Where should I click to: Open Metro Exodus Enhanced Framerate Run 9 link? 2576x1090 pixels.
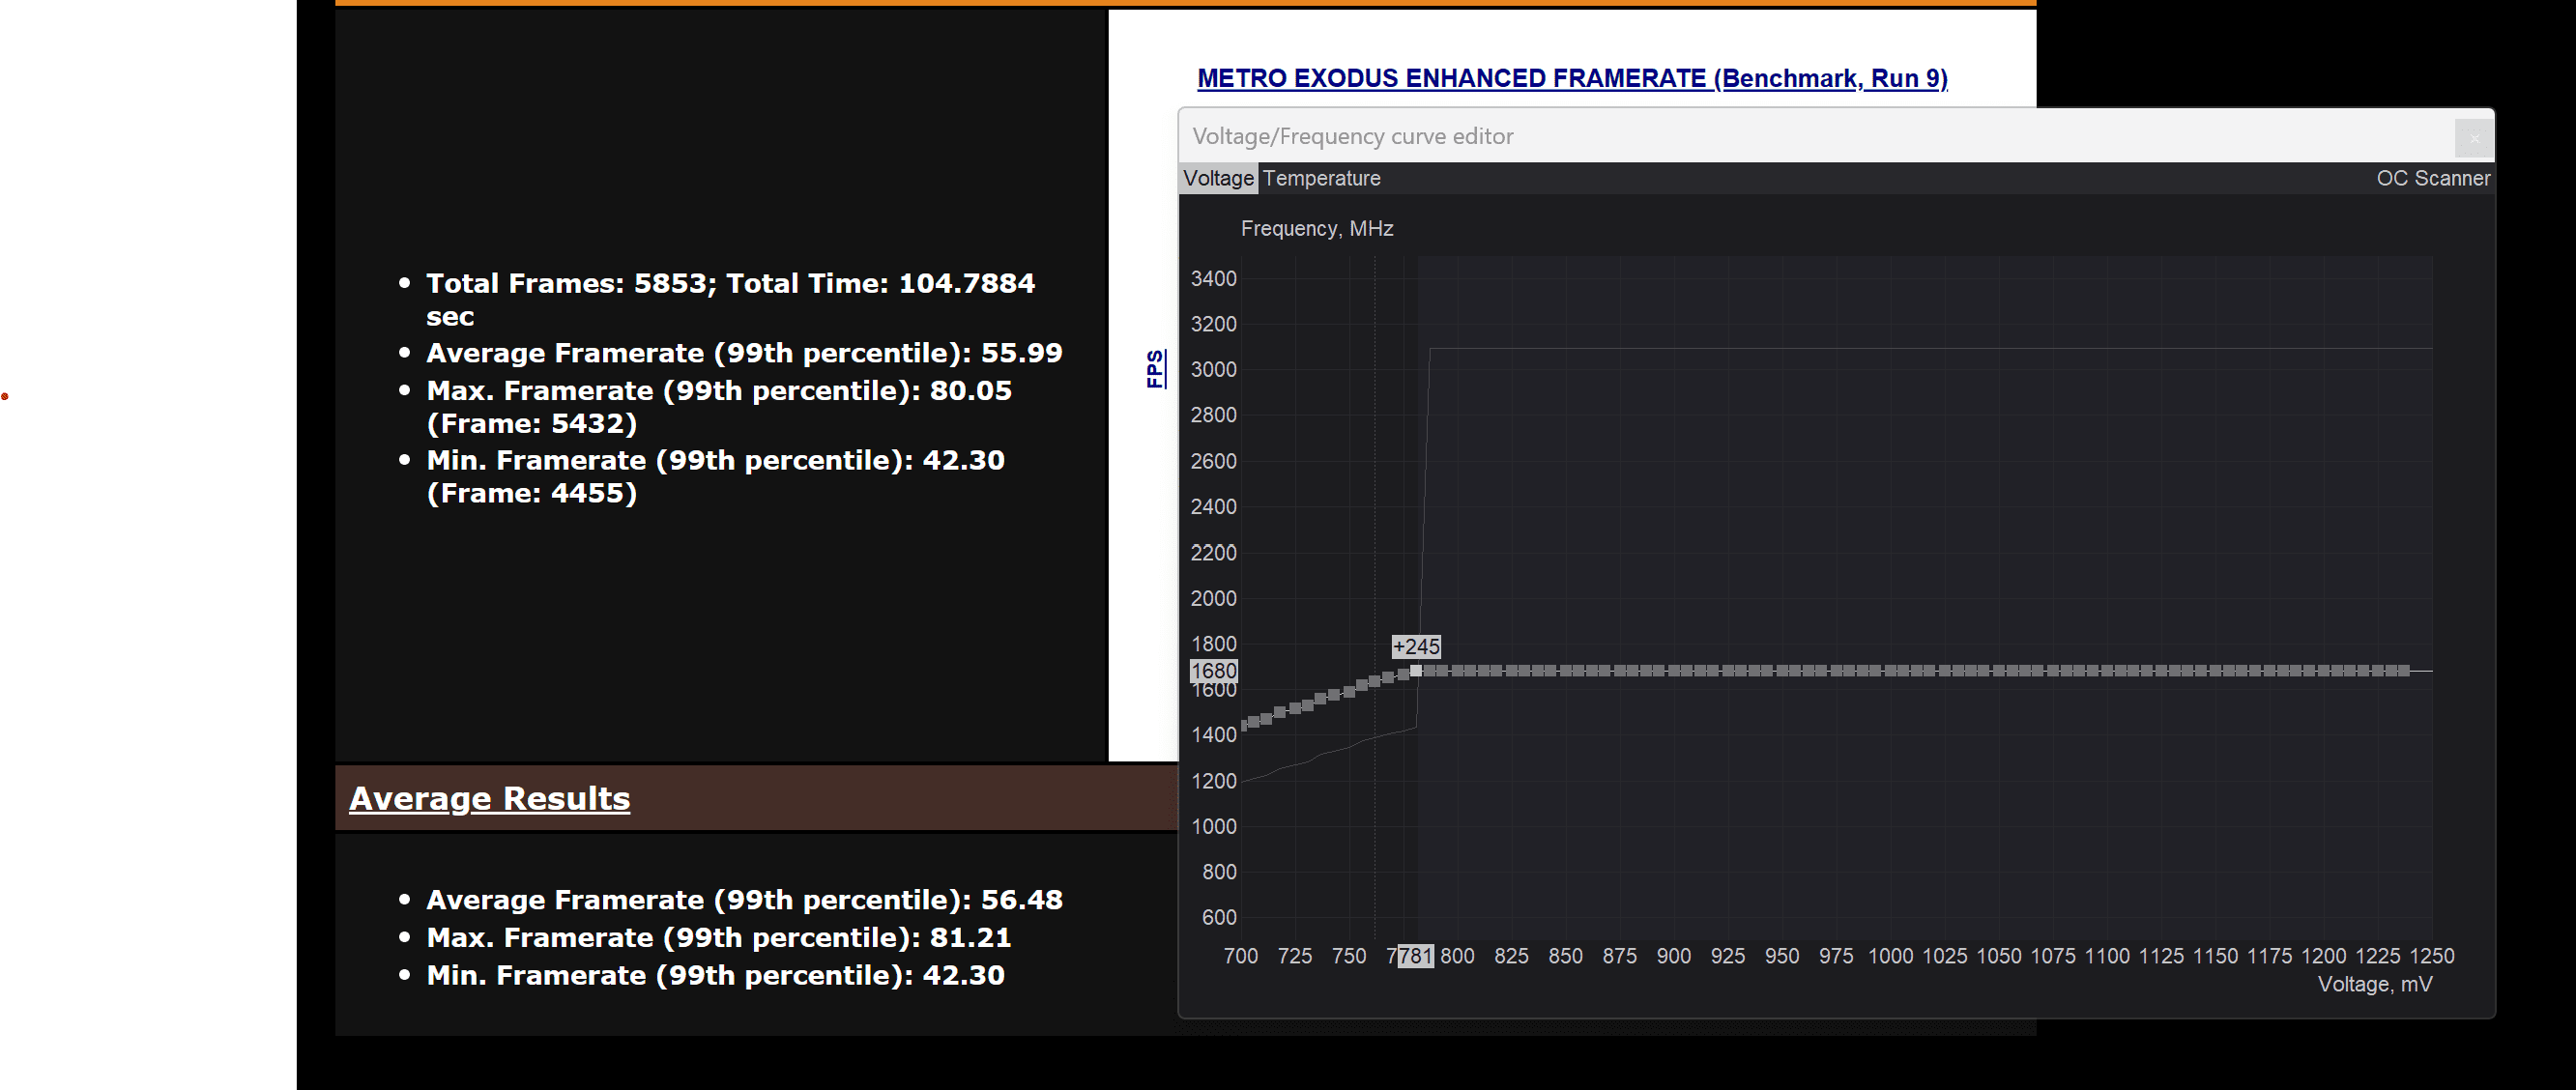1572,78
